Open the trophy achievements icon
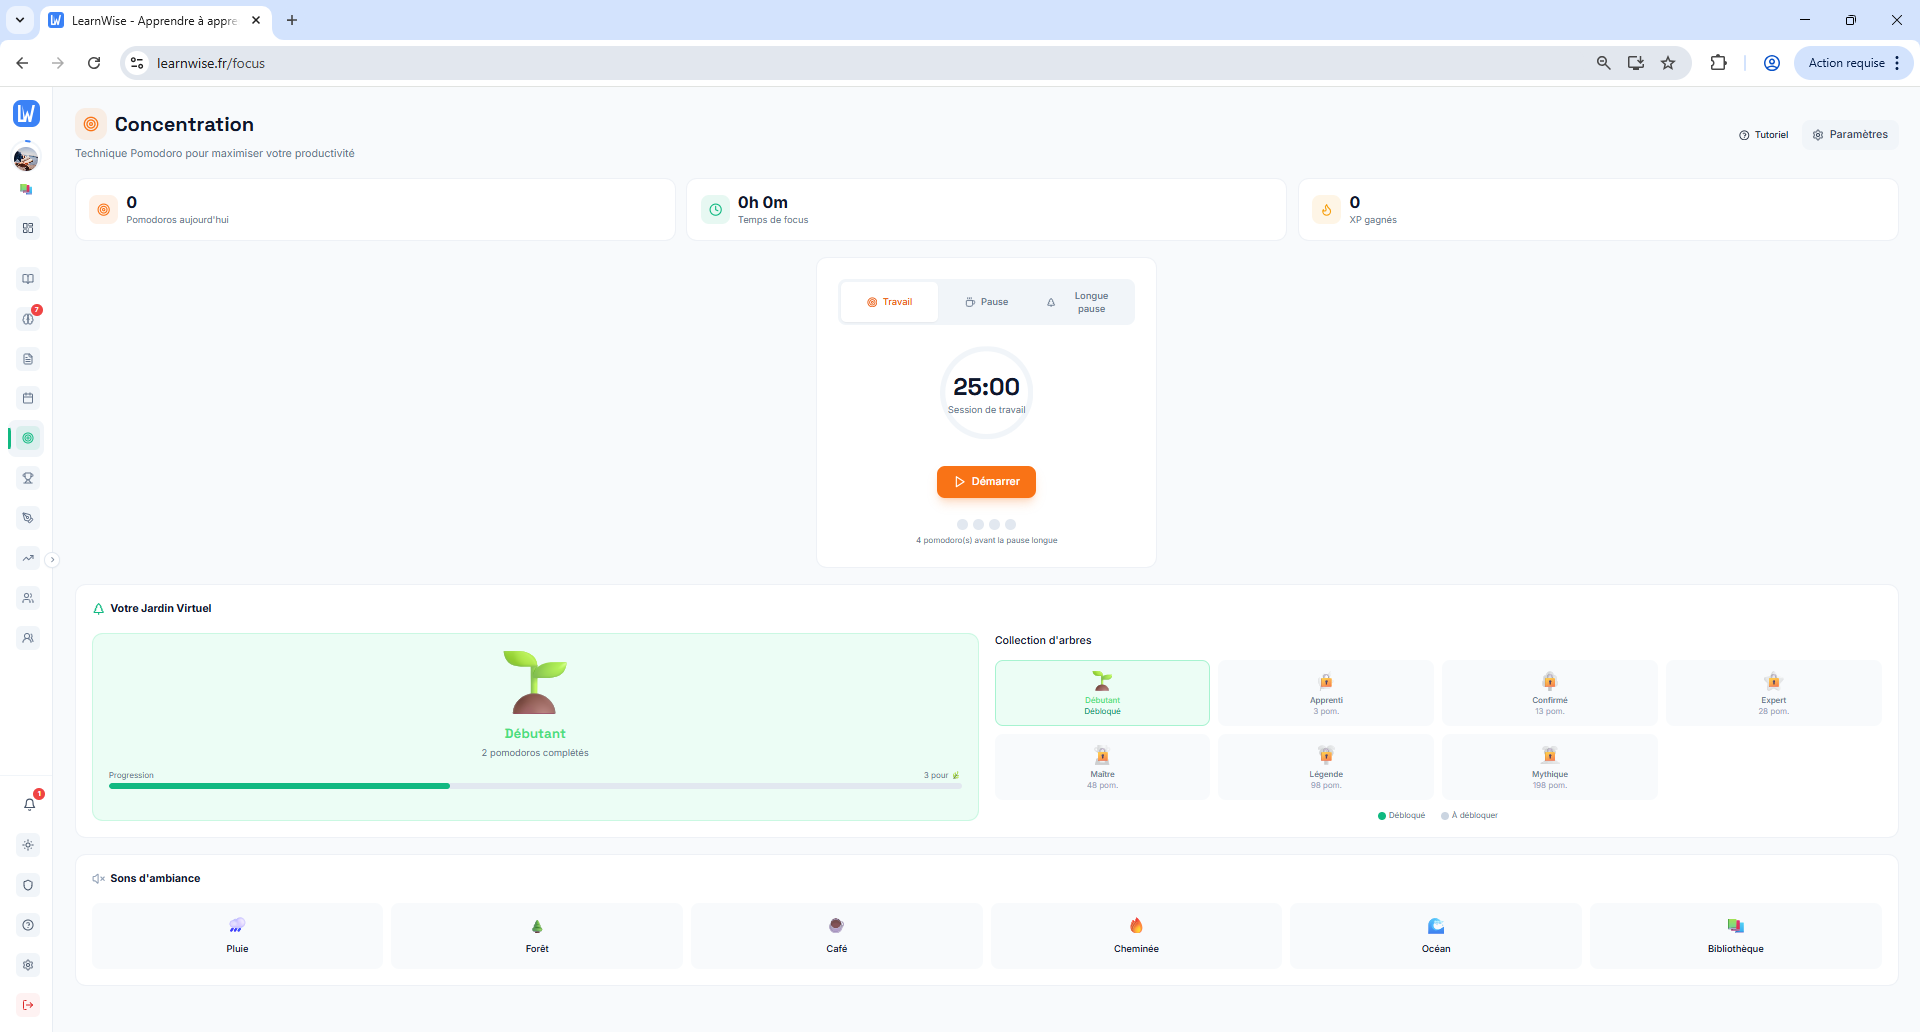The width and height of the screenshot is (1920, 1032). pyautogui.click(x=27, y=478)
